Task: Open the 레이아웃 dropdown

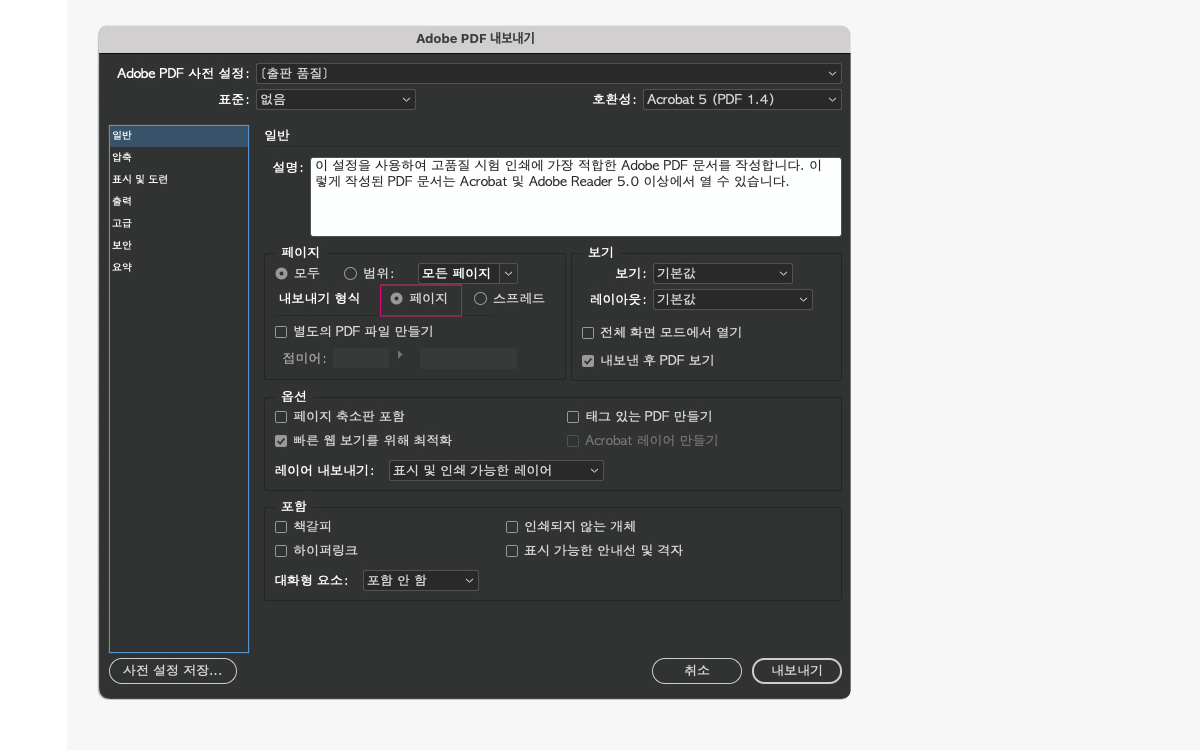Action: pyautogui.click(x=732, y=299)
